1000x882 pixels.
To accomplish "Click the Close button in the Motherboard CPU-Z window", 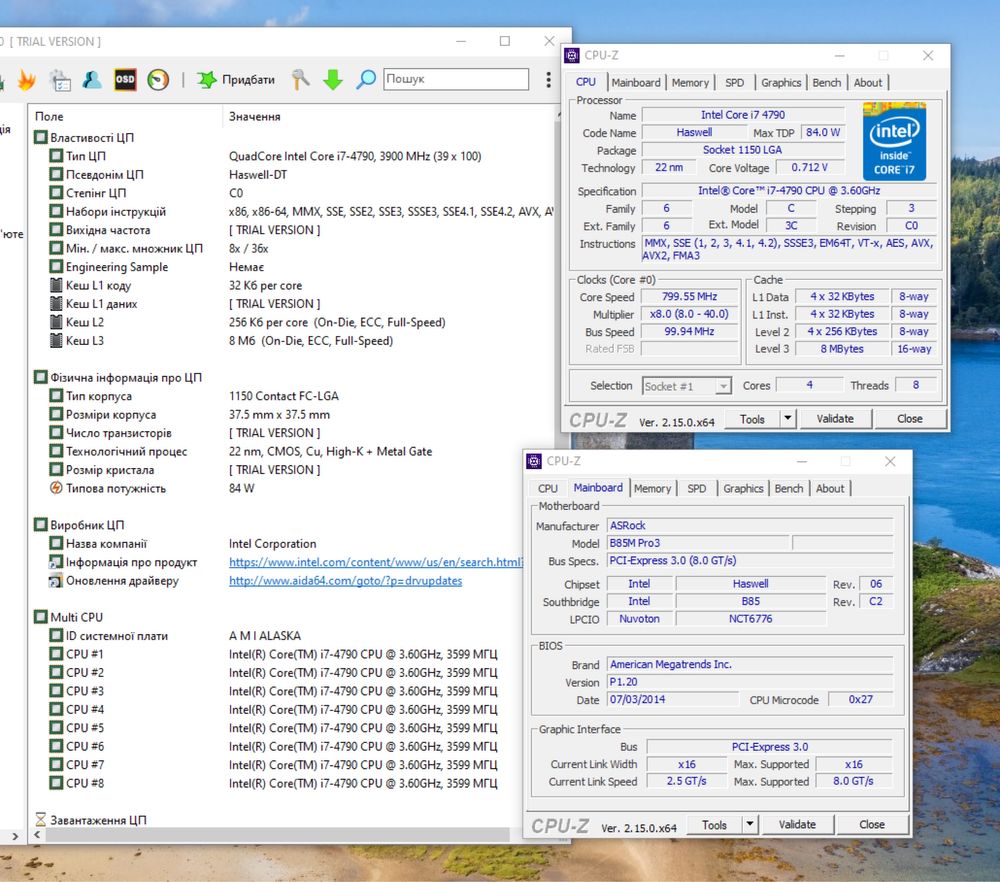I will click(x=872, y=824).
